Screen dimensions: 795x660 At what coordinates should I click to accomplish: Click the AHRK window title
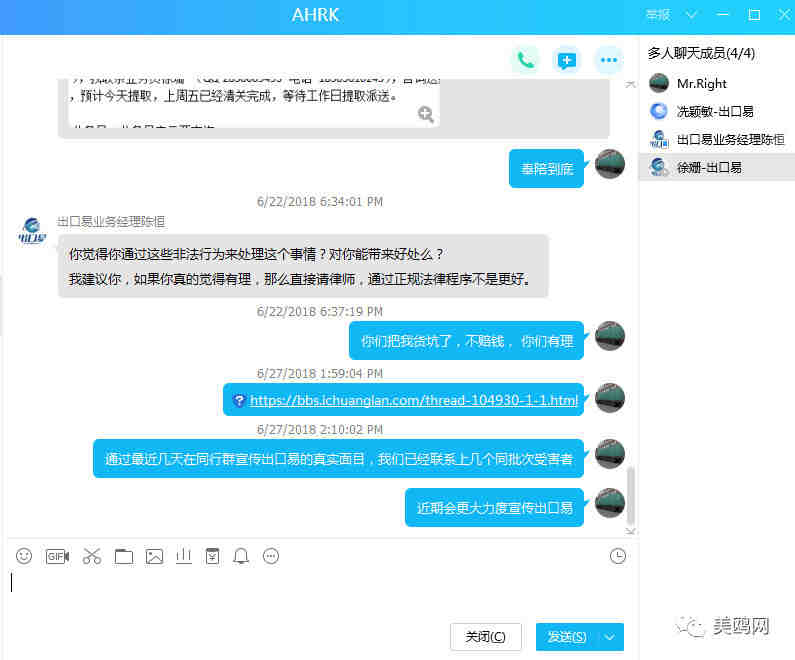(x=315, y=15)
